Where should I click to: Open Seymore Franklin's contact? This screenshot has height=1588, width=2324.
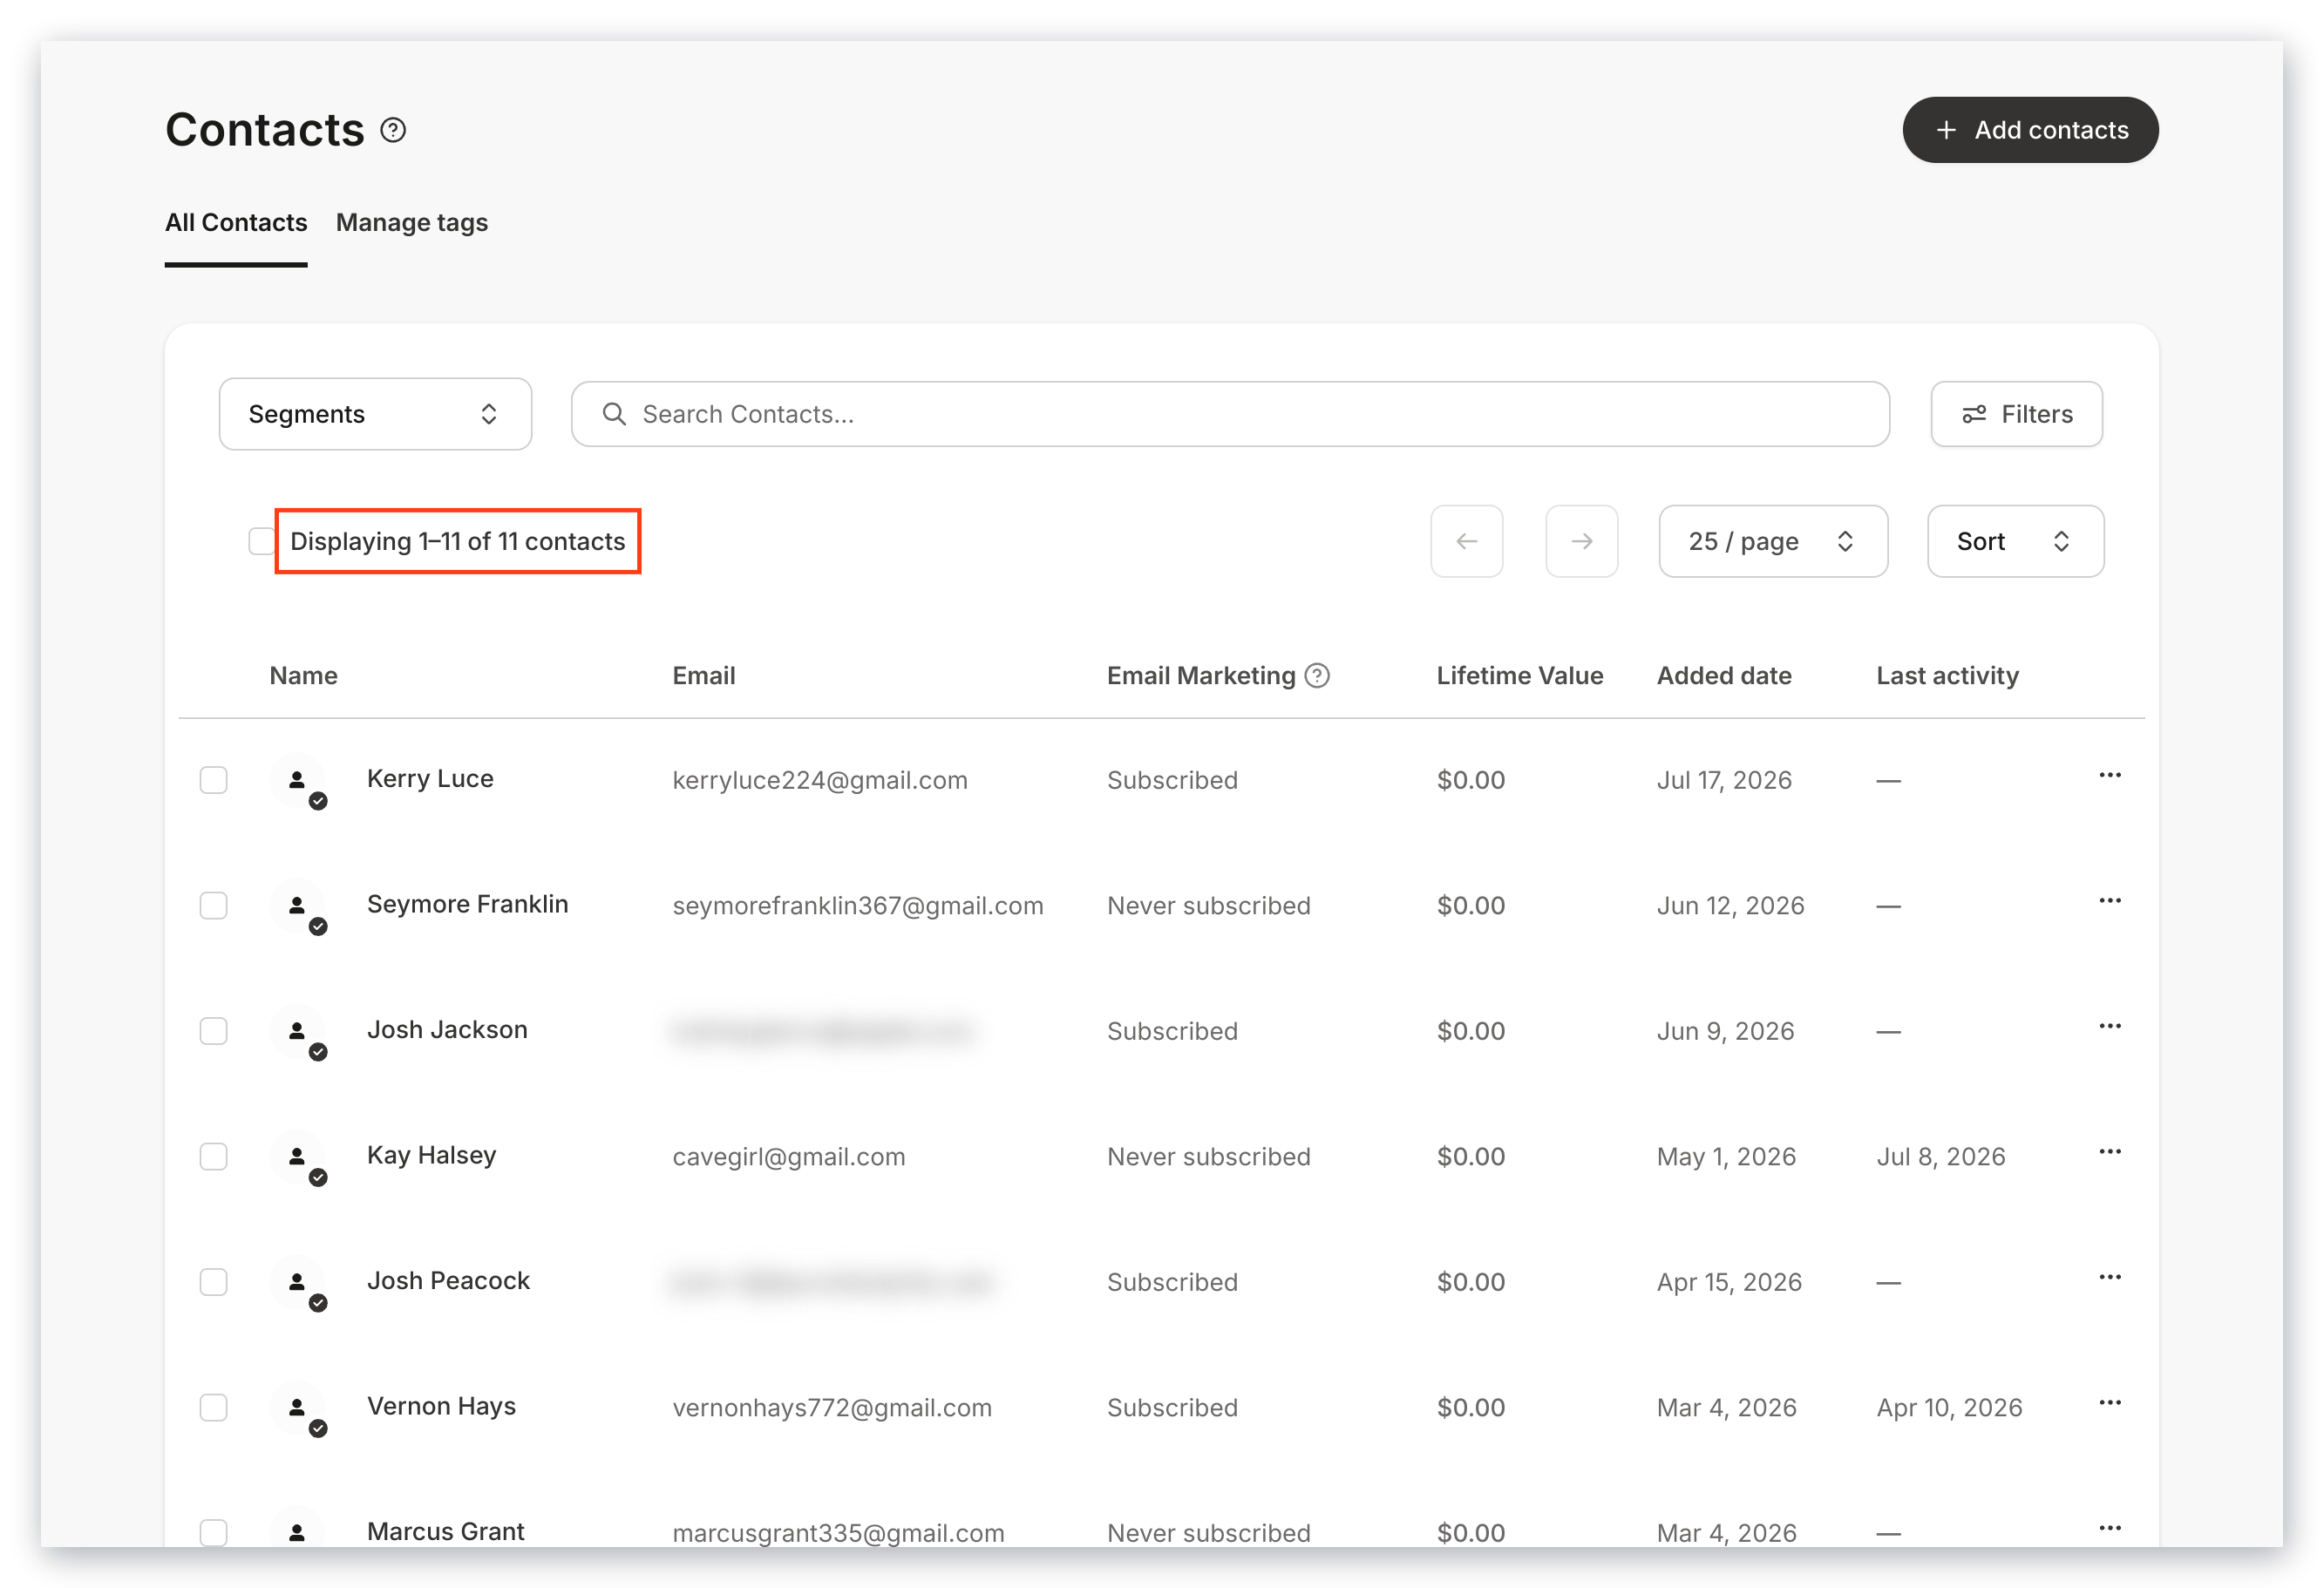(x=467, y=904)
